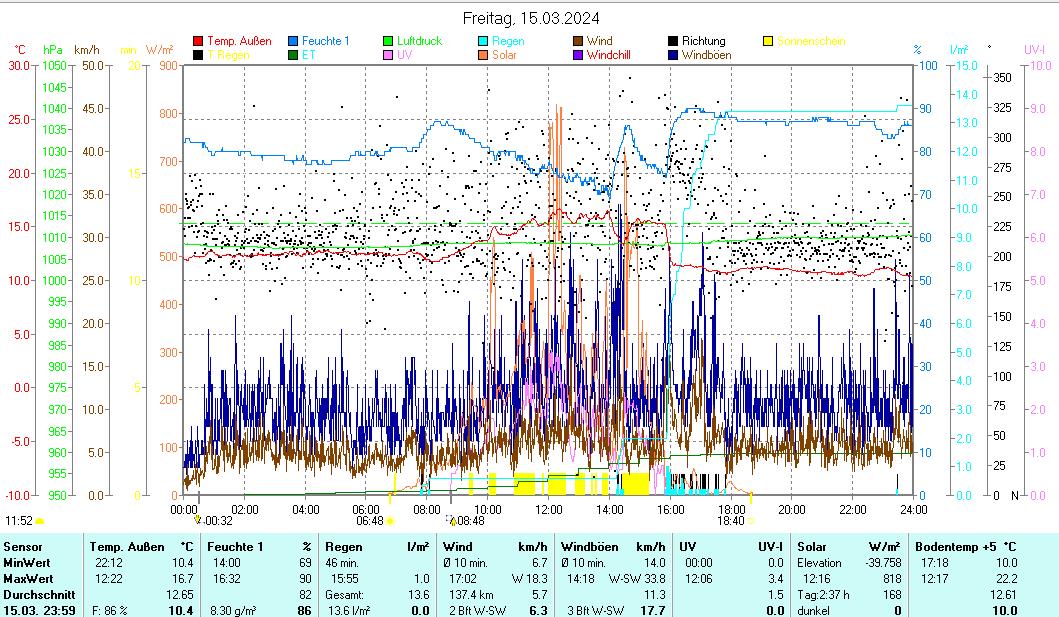Click the hPa pressure axis label
Screen dimensions: 1059x617
click(52, 49)
